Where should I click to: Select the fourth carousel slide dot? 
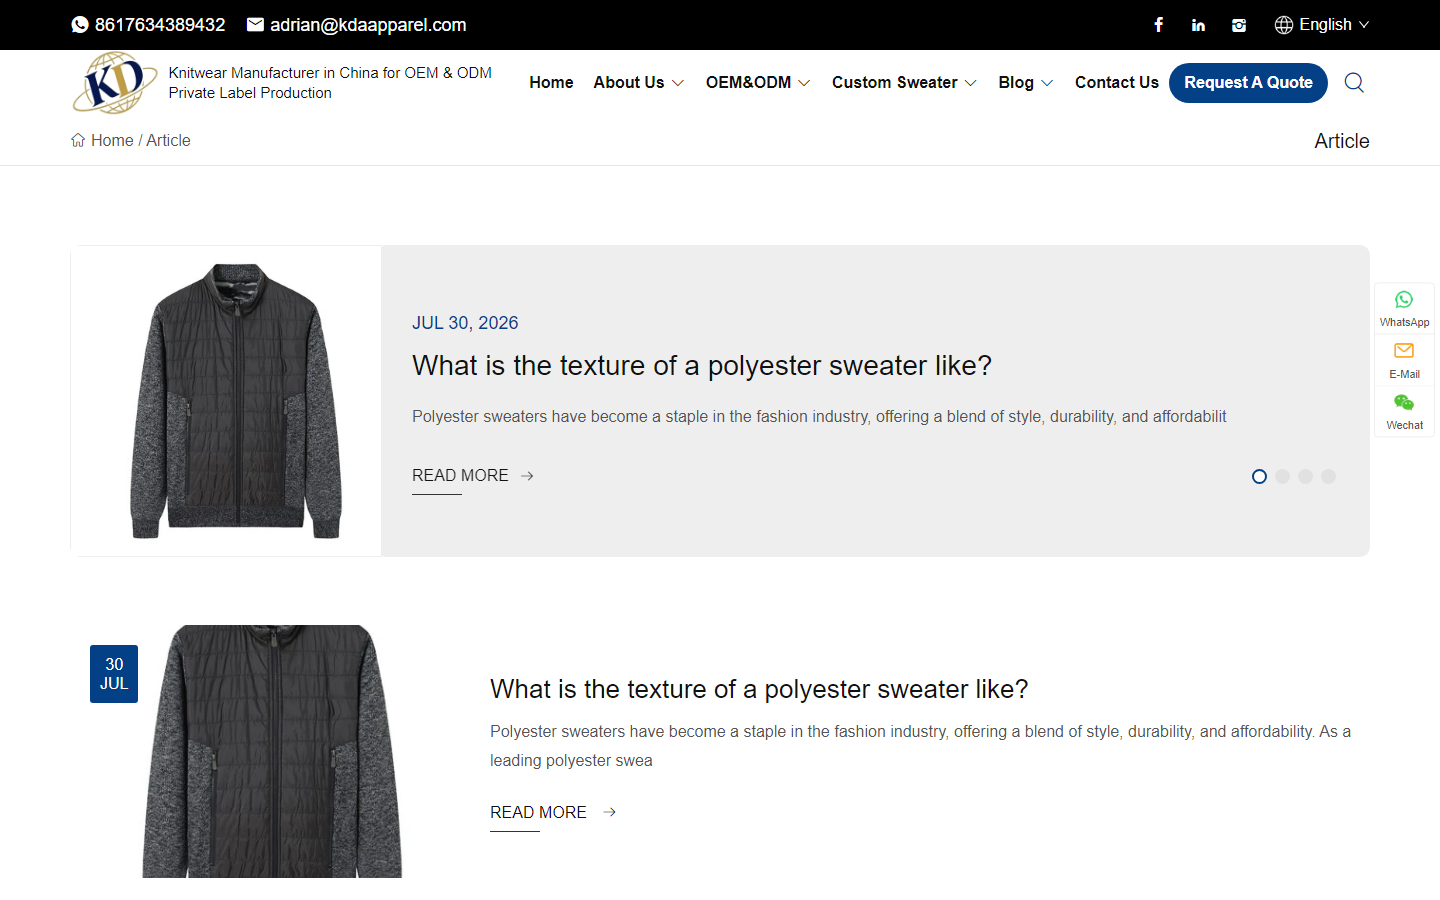tap(1328, 476)
